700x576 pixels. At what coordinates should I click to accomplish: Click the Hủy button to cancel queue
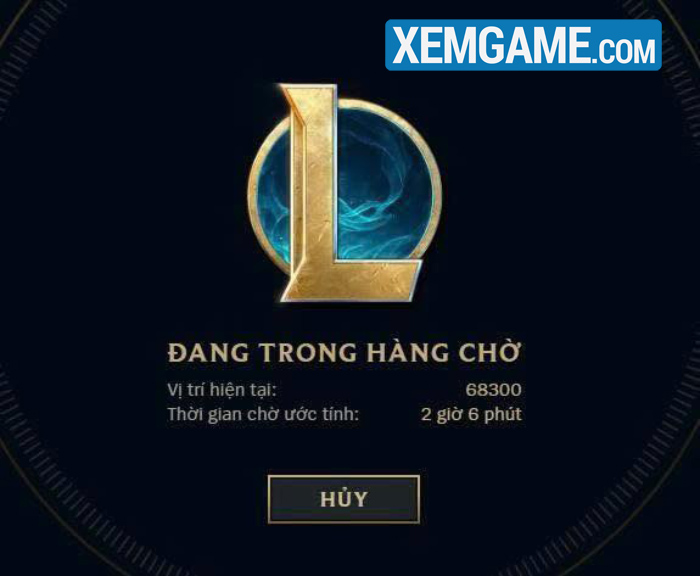click(343, 499)
